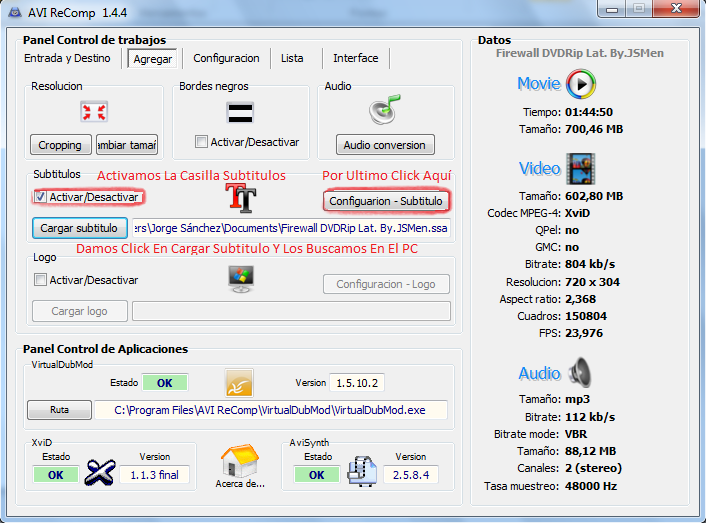Click Configuarion - Subtitulo button
This screenshot has height=523, width=706.
pos(386,201)
